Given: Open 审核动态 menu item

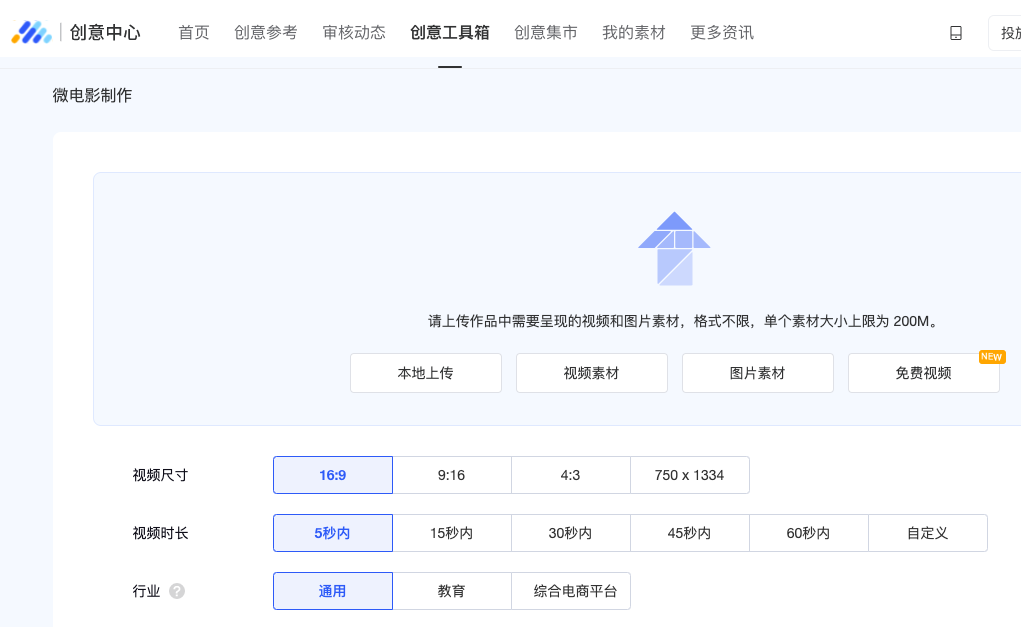Looking at the screenshot, I should tap(354, 33).
